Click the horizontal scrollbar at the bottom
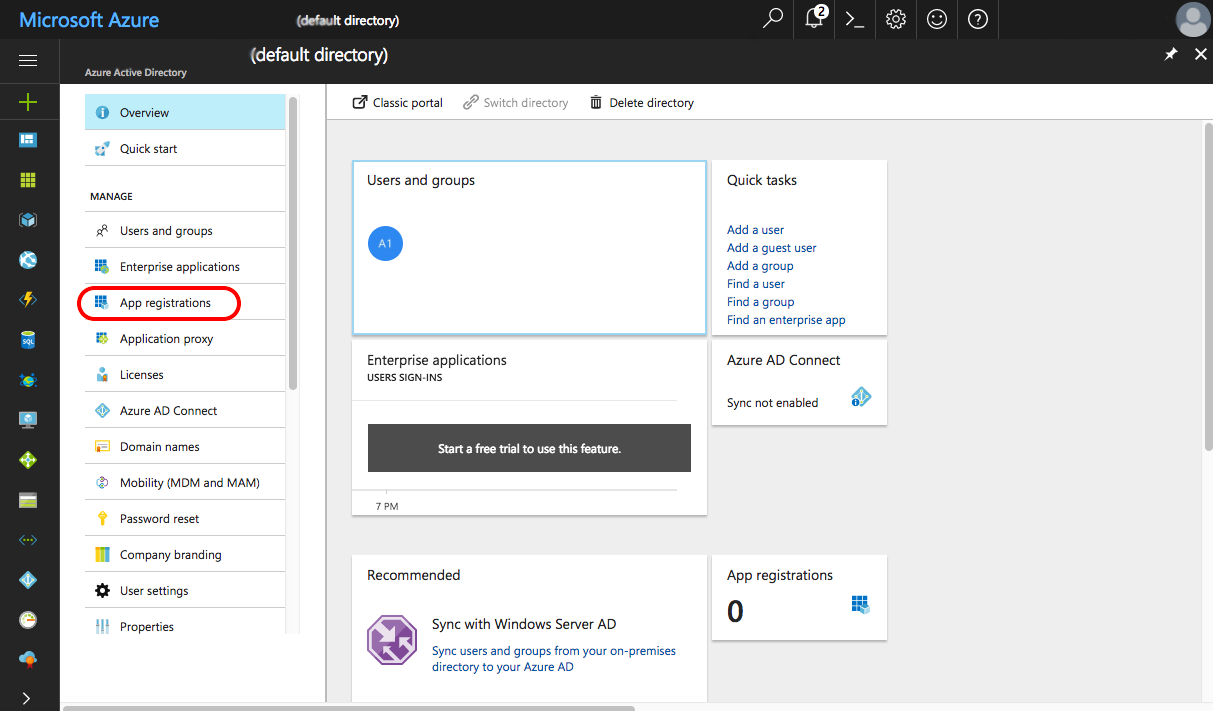The width and height of the screenshot is (1213, 711). coord(349,707)
